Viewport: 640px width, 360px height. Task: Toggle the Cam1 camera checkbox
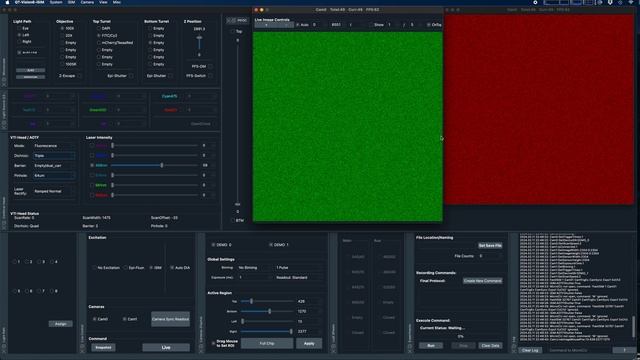pyautogui.click(x=124, y=319)
